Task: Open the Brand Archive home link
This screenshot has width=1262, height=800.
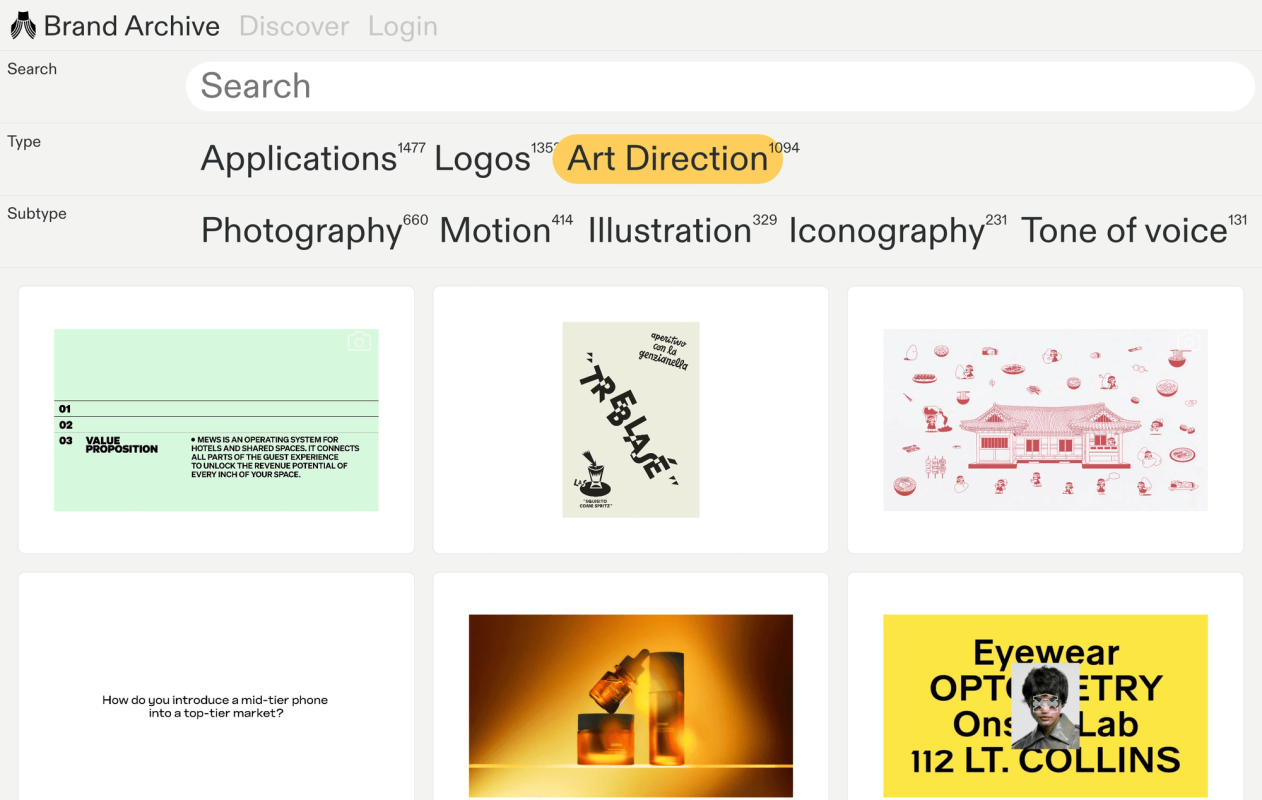Action: point(131,26)
